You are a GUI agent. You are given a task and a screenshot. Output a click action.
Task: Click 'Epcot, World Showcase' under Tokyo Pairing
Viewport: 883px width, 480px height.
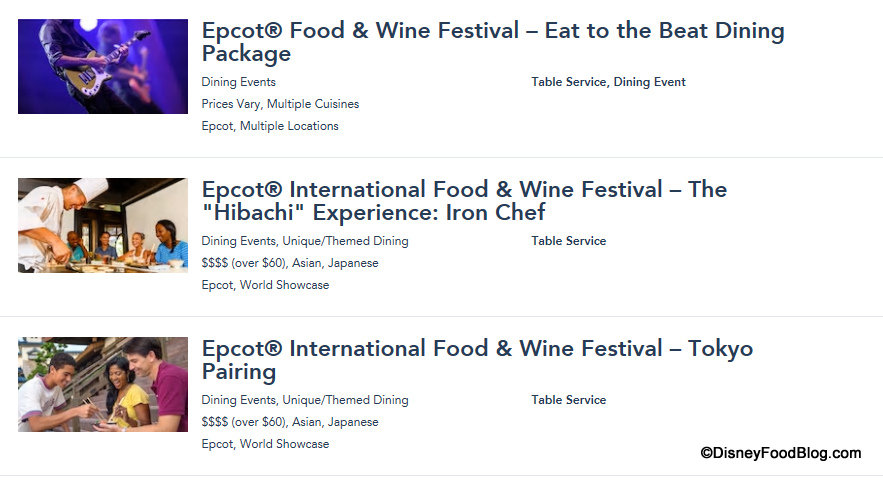pos(265,444)
